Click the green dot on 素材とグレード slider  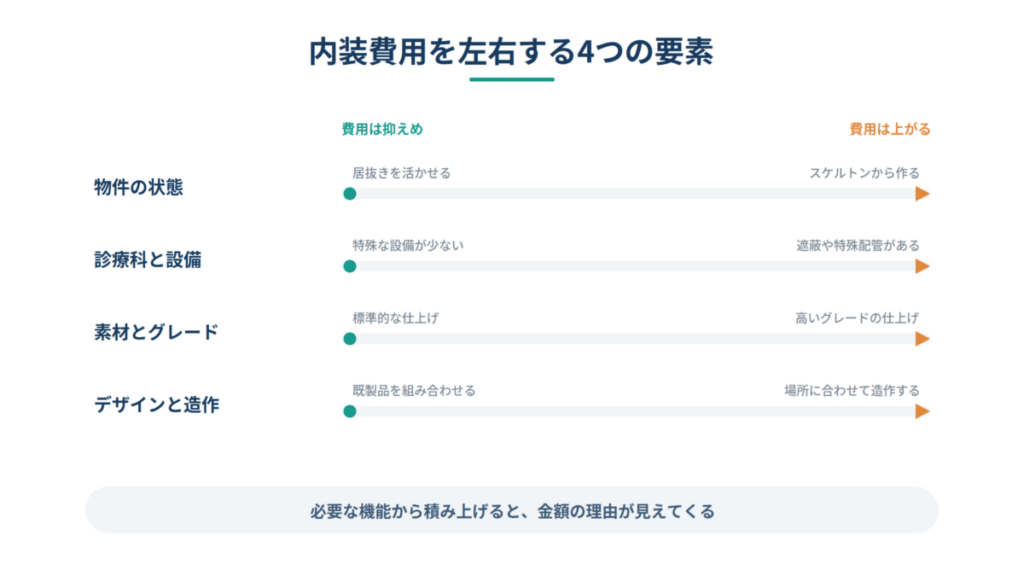coord(349,338)
